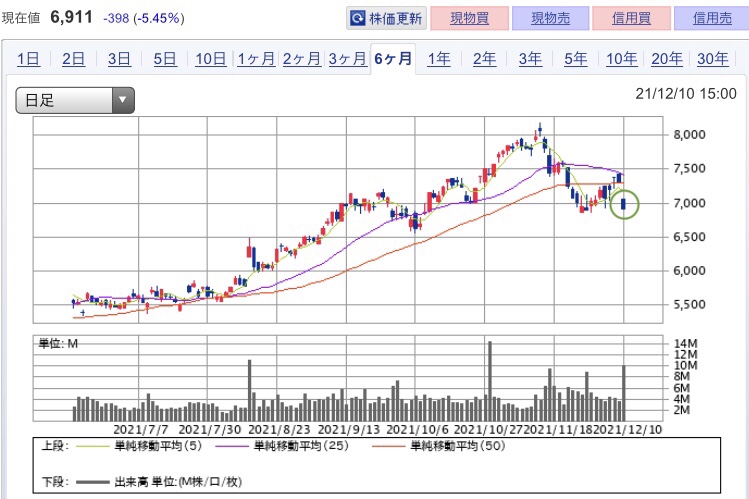The image size is (749, 499).
Task: Select the 2日 period tab
Action: (x=74, y=59)
